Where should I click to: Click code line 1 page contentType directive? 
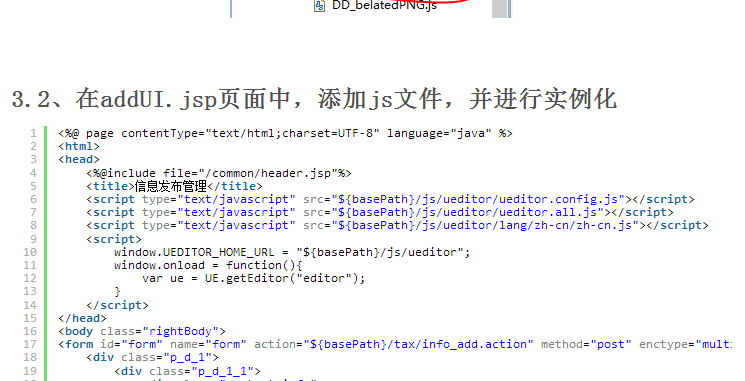(x=285, y=133)
